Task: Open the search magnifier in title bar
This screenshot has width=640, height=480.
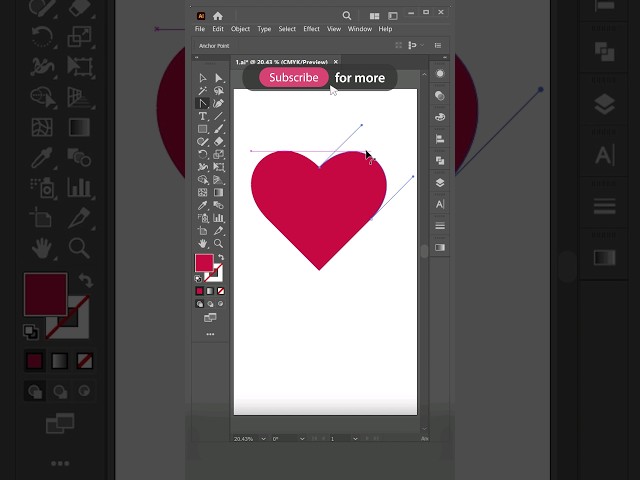Action: (x=347, y=16)
